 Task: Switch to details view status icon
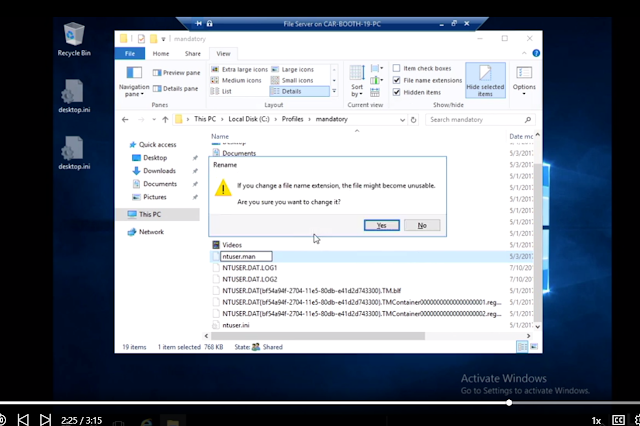(522, 347)
